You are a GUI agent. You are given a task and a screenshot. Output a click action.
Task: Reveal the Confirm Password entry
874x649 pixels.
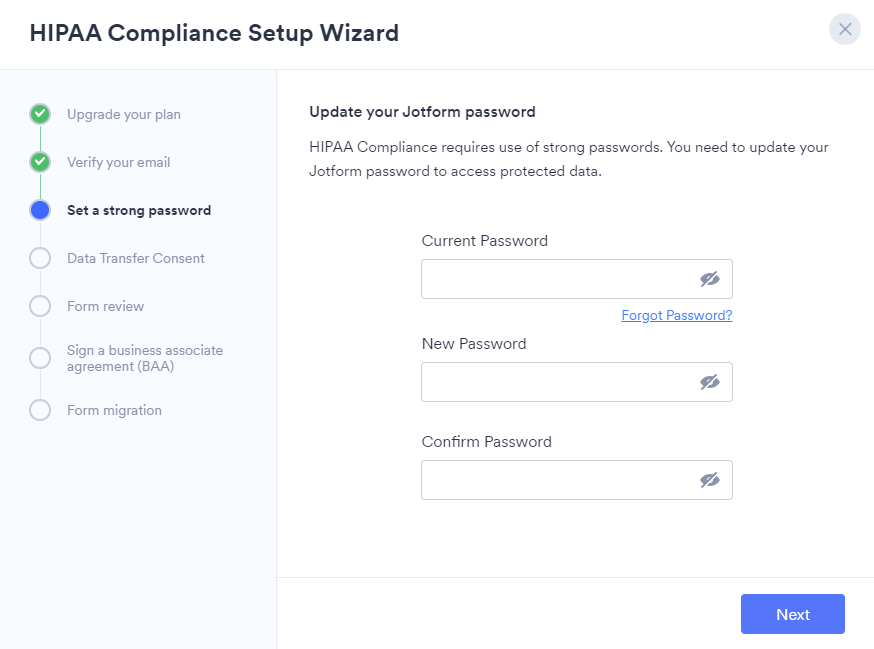coord(710,480)
